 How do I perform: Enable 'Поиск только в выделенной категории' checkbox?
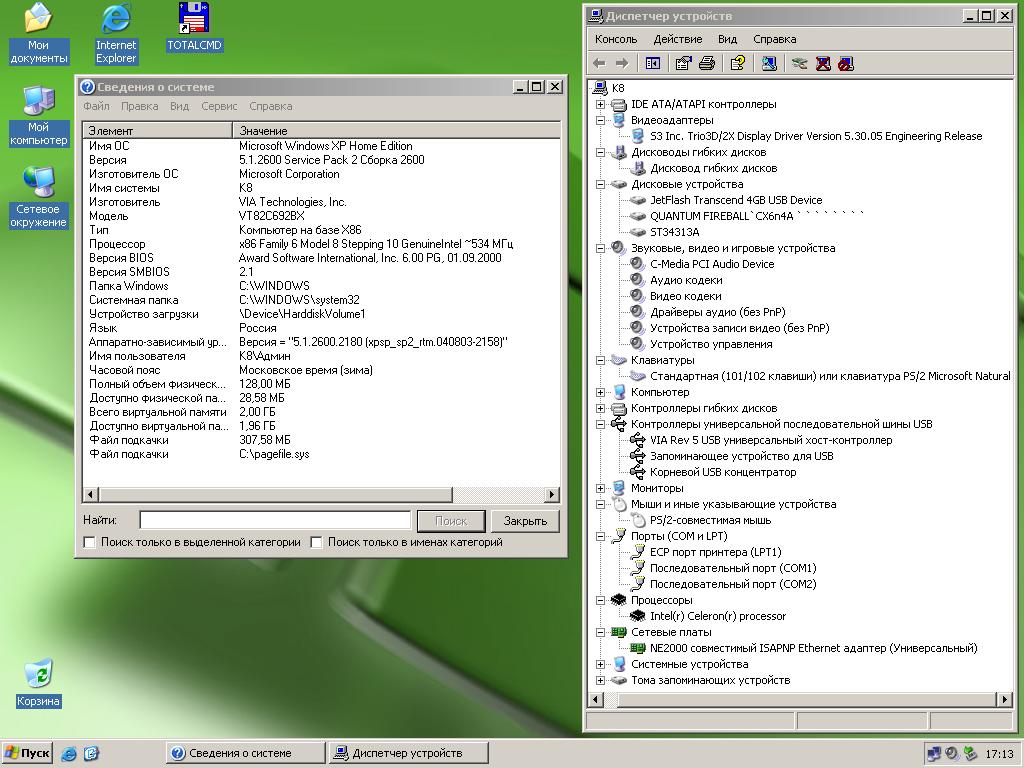click(90, 542)
